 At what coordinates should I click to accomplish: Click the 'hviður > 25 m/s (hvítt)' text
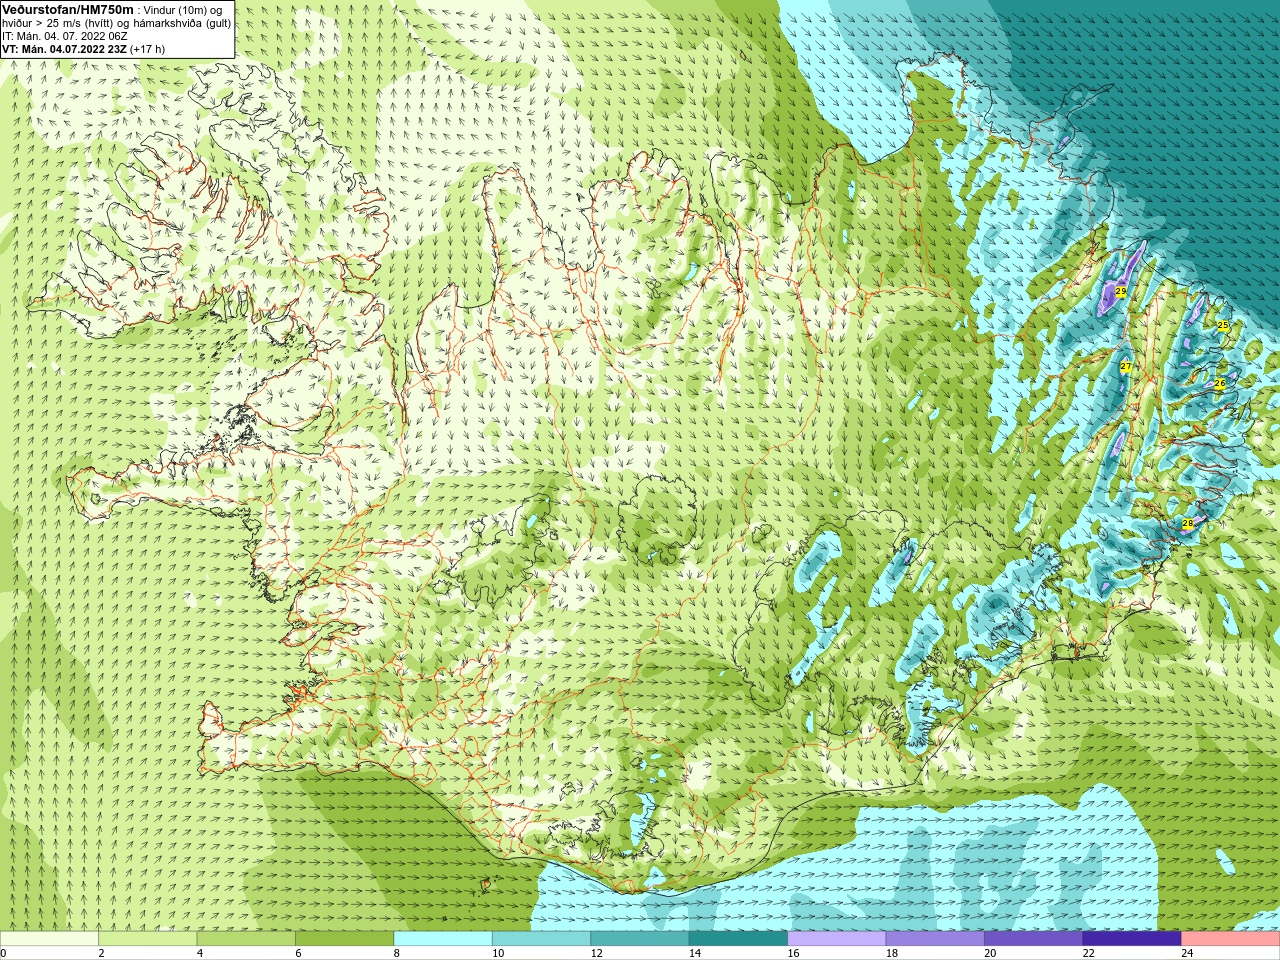56,23
